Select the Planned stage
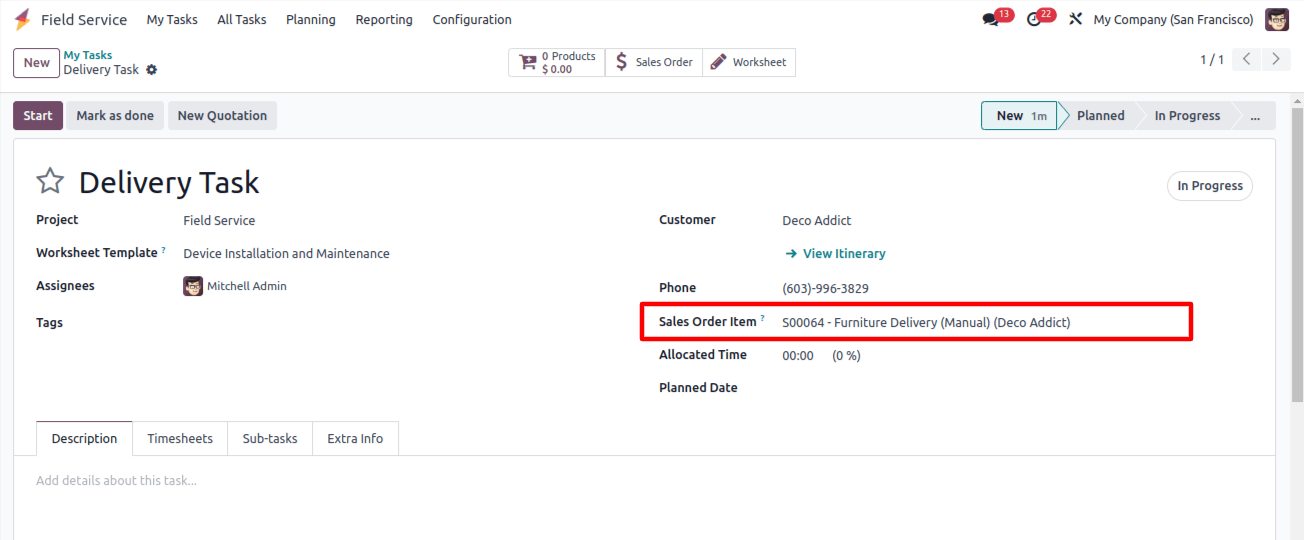The width and height of the screenshot is (1304, 540). pos(1100,116)
